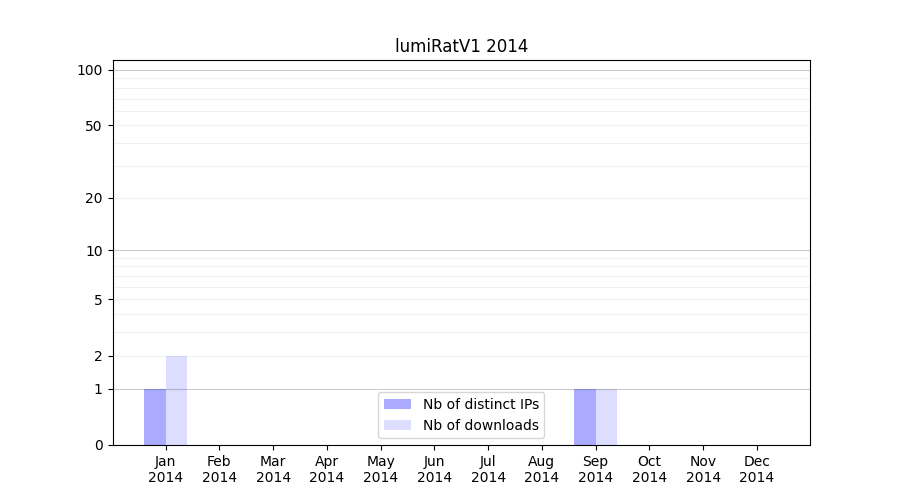Click the y-axis tick label 100

point(90,70)
